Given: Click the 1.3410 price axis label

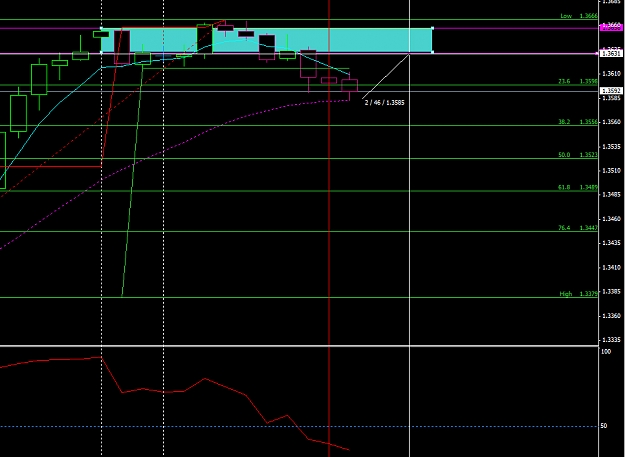Looking at the screenshot, I should pos(612,267).
